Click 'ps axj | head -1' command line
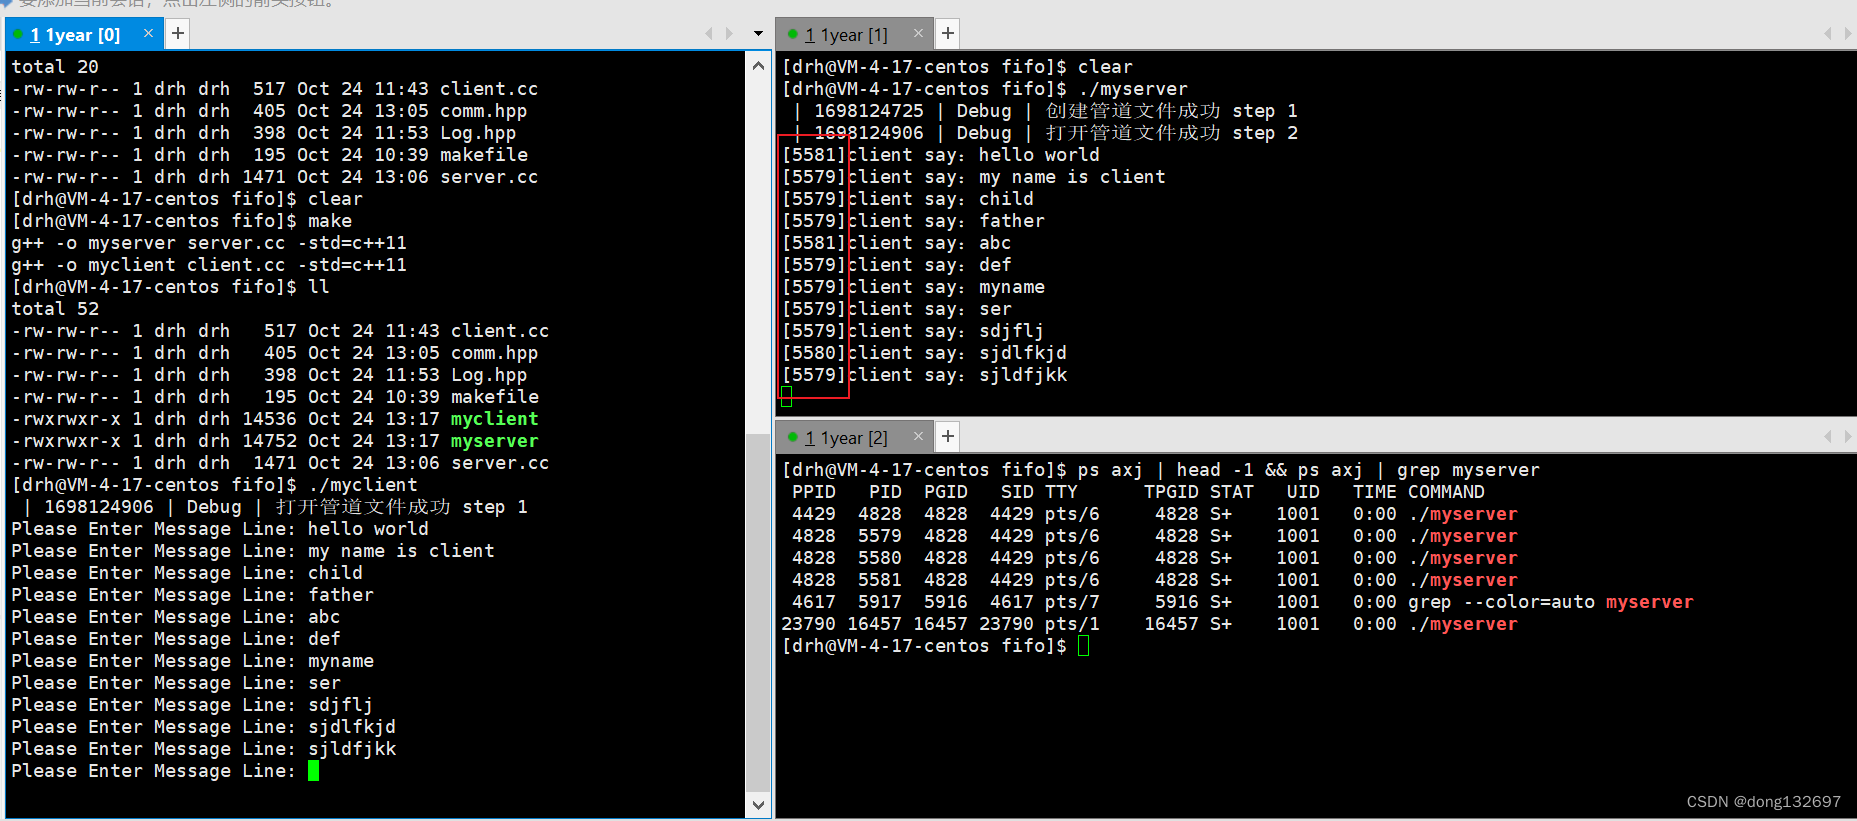 click(x=1160, y=470)
